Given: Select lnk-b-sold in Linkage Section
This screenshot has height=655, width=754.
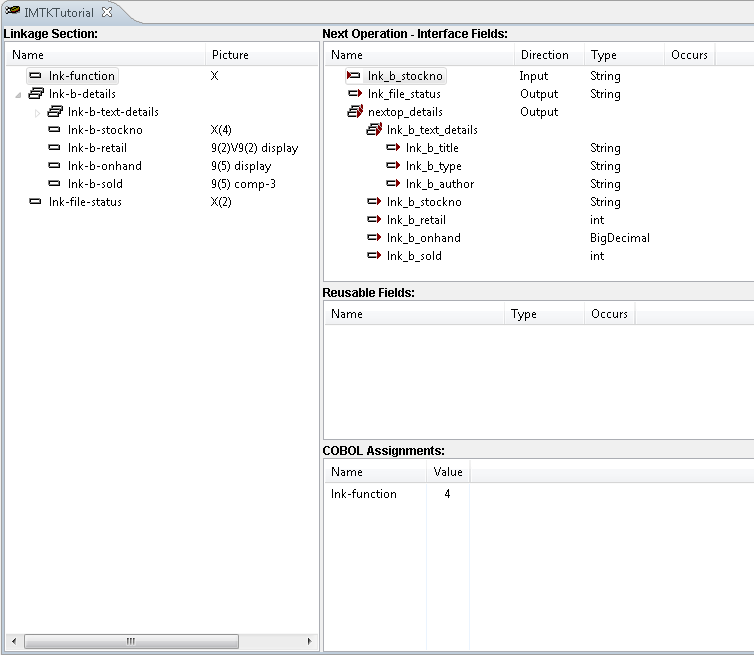Looking at the screenshot, I should click(95, 184).
